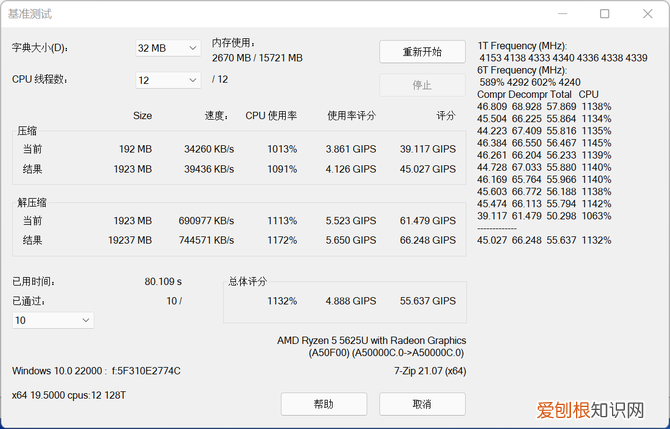670x429 pixels.
Task: Open the dictionary size dropdown showing 32 MB
Action: [167, 48]
